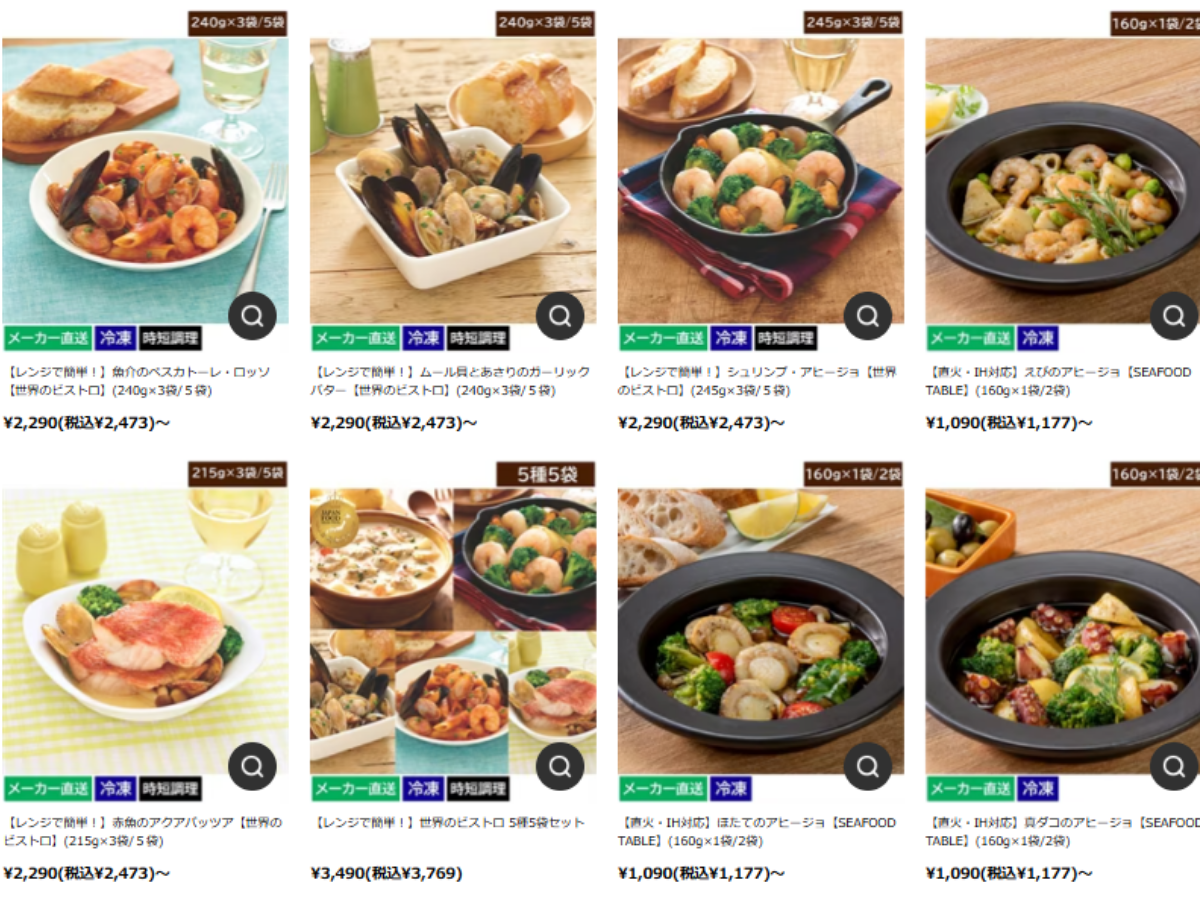Click the ¥3,490 price of 5袋セット
The width and height of the screenshot is (1200, 900).
tap(386, 873)
